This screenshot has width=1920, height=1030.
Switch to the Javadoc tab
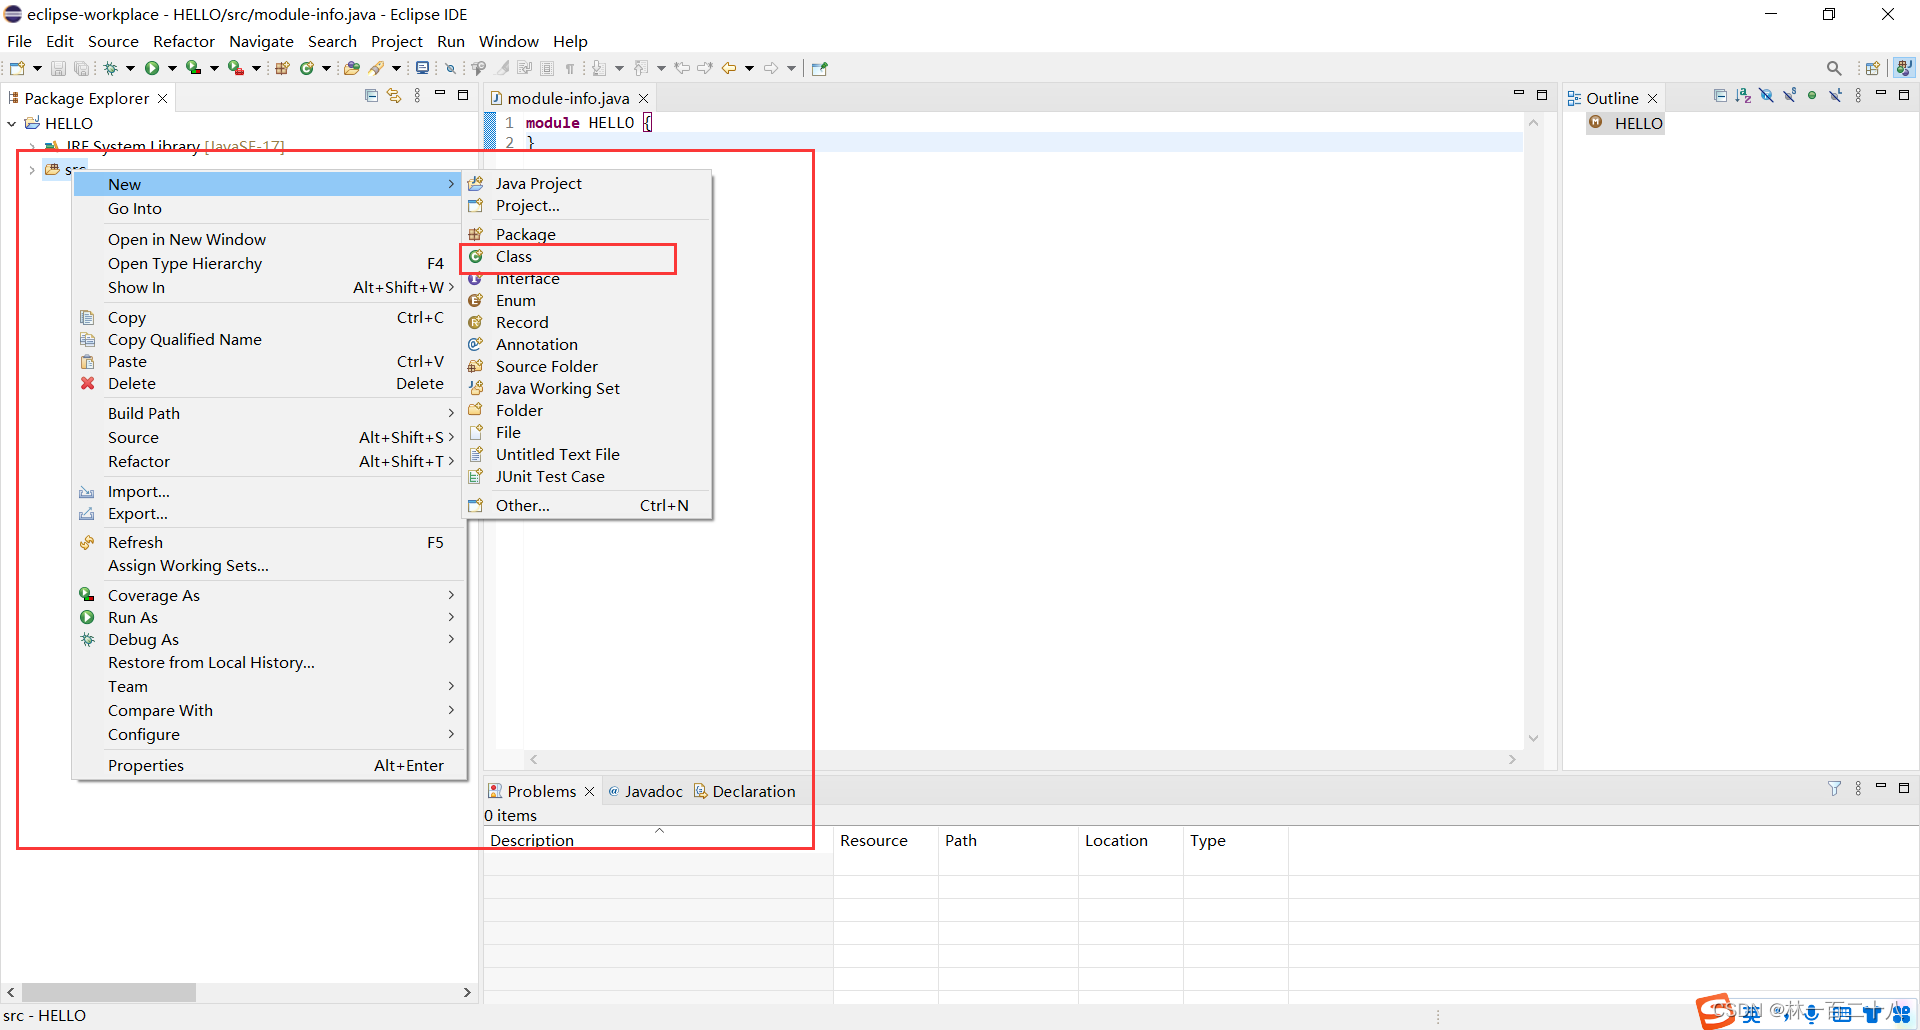pos(645,791)
